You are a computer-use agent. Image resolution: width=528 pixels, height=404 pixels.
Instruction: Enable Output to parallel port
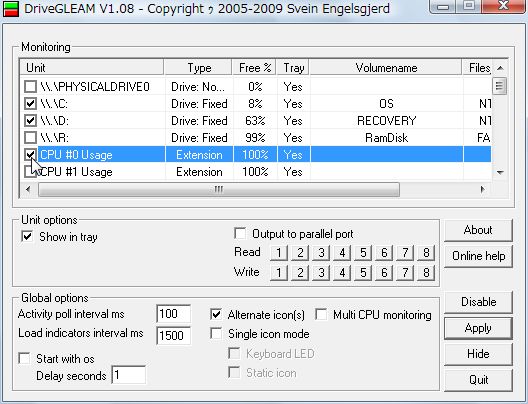(240, 233)
